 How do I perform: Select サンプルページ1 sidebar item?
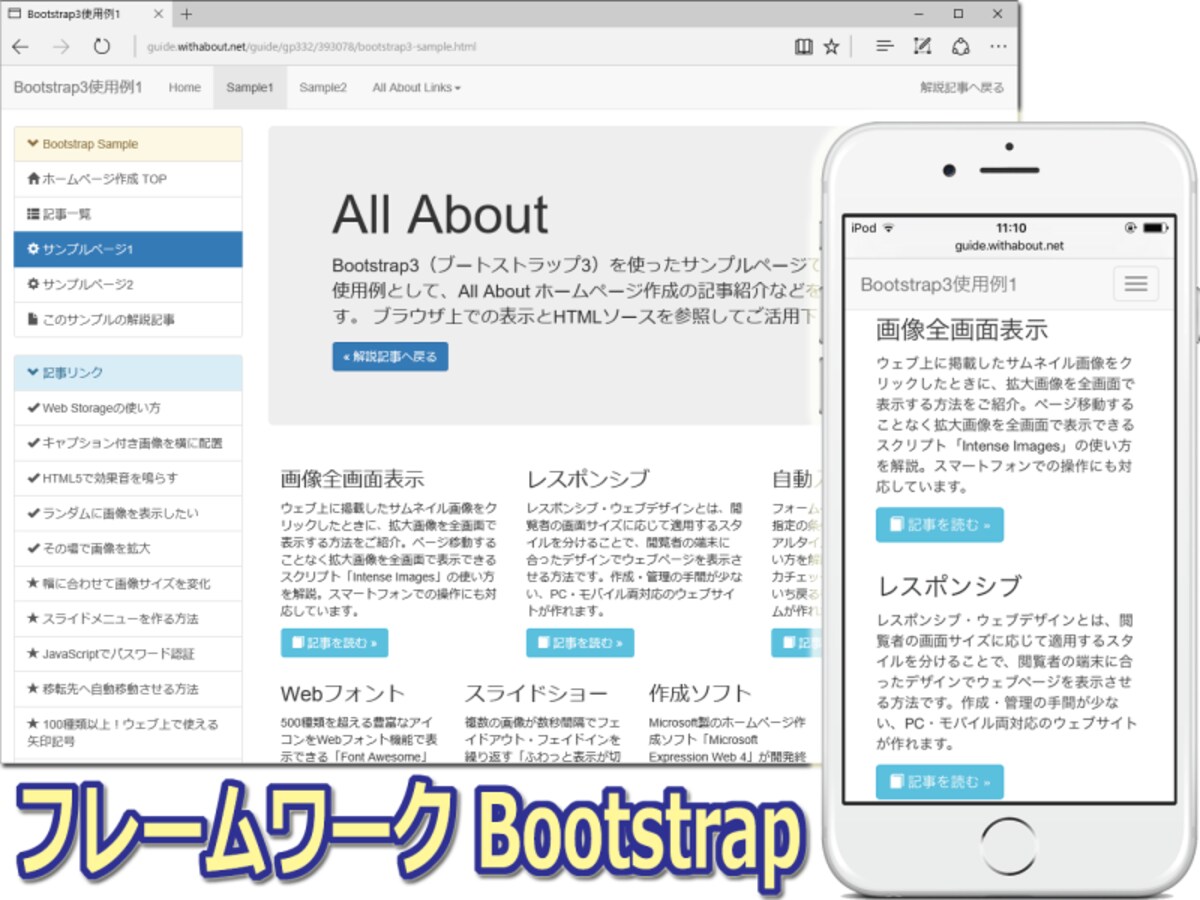[128, 249]
